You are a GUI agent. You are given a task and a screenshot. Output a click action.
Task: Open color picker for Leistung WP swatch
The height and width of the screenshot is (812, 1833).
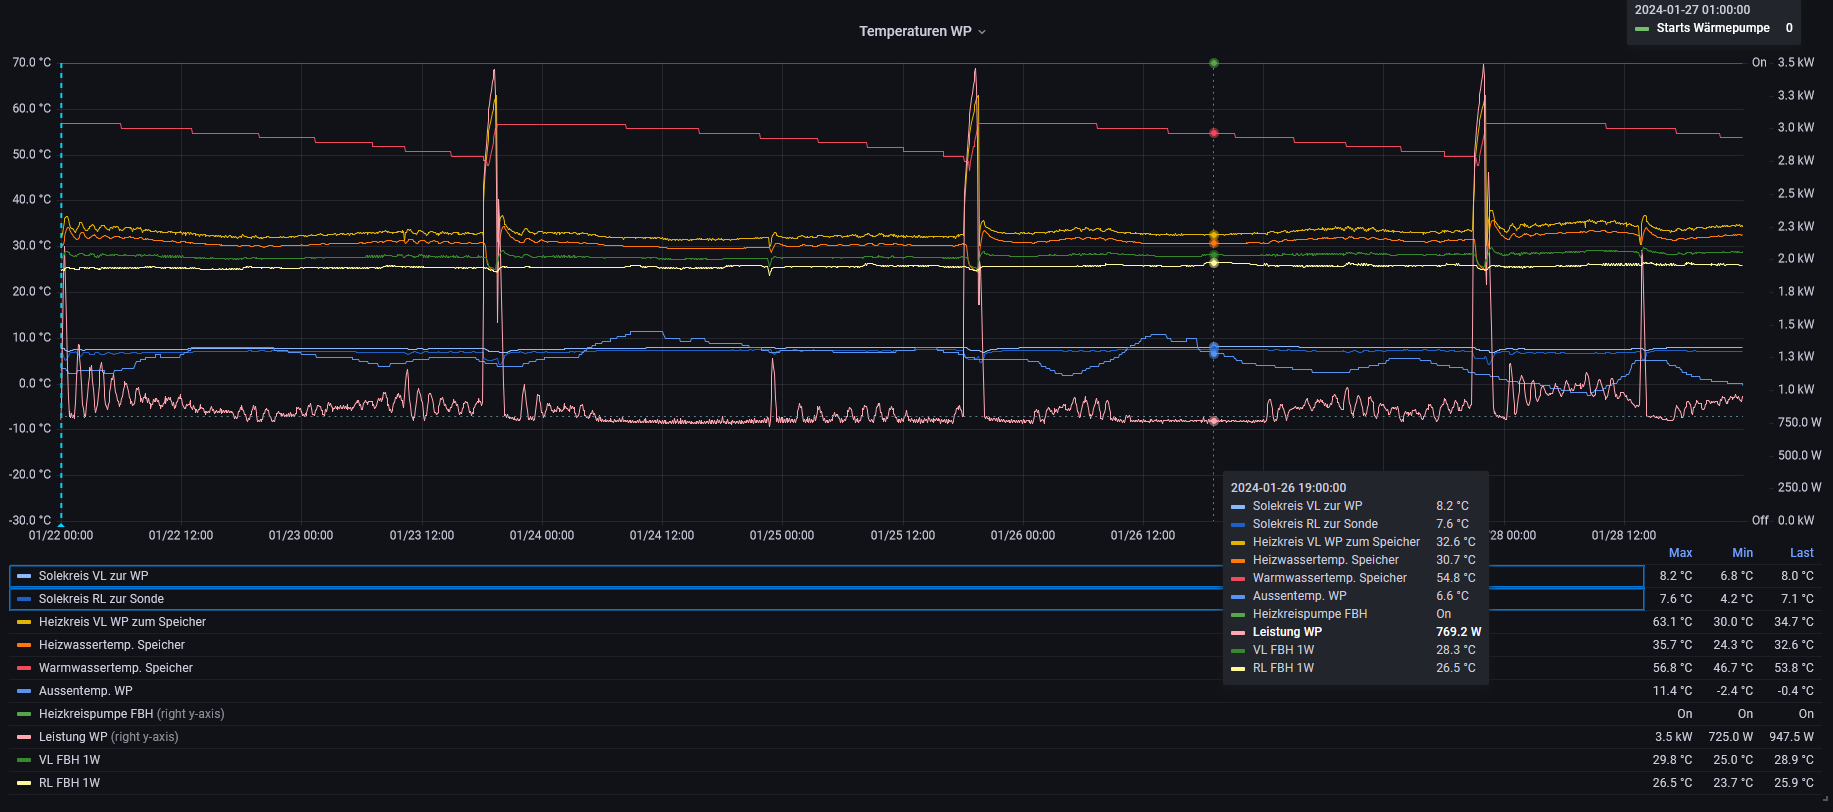coord(24,737)
